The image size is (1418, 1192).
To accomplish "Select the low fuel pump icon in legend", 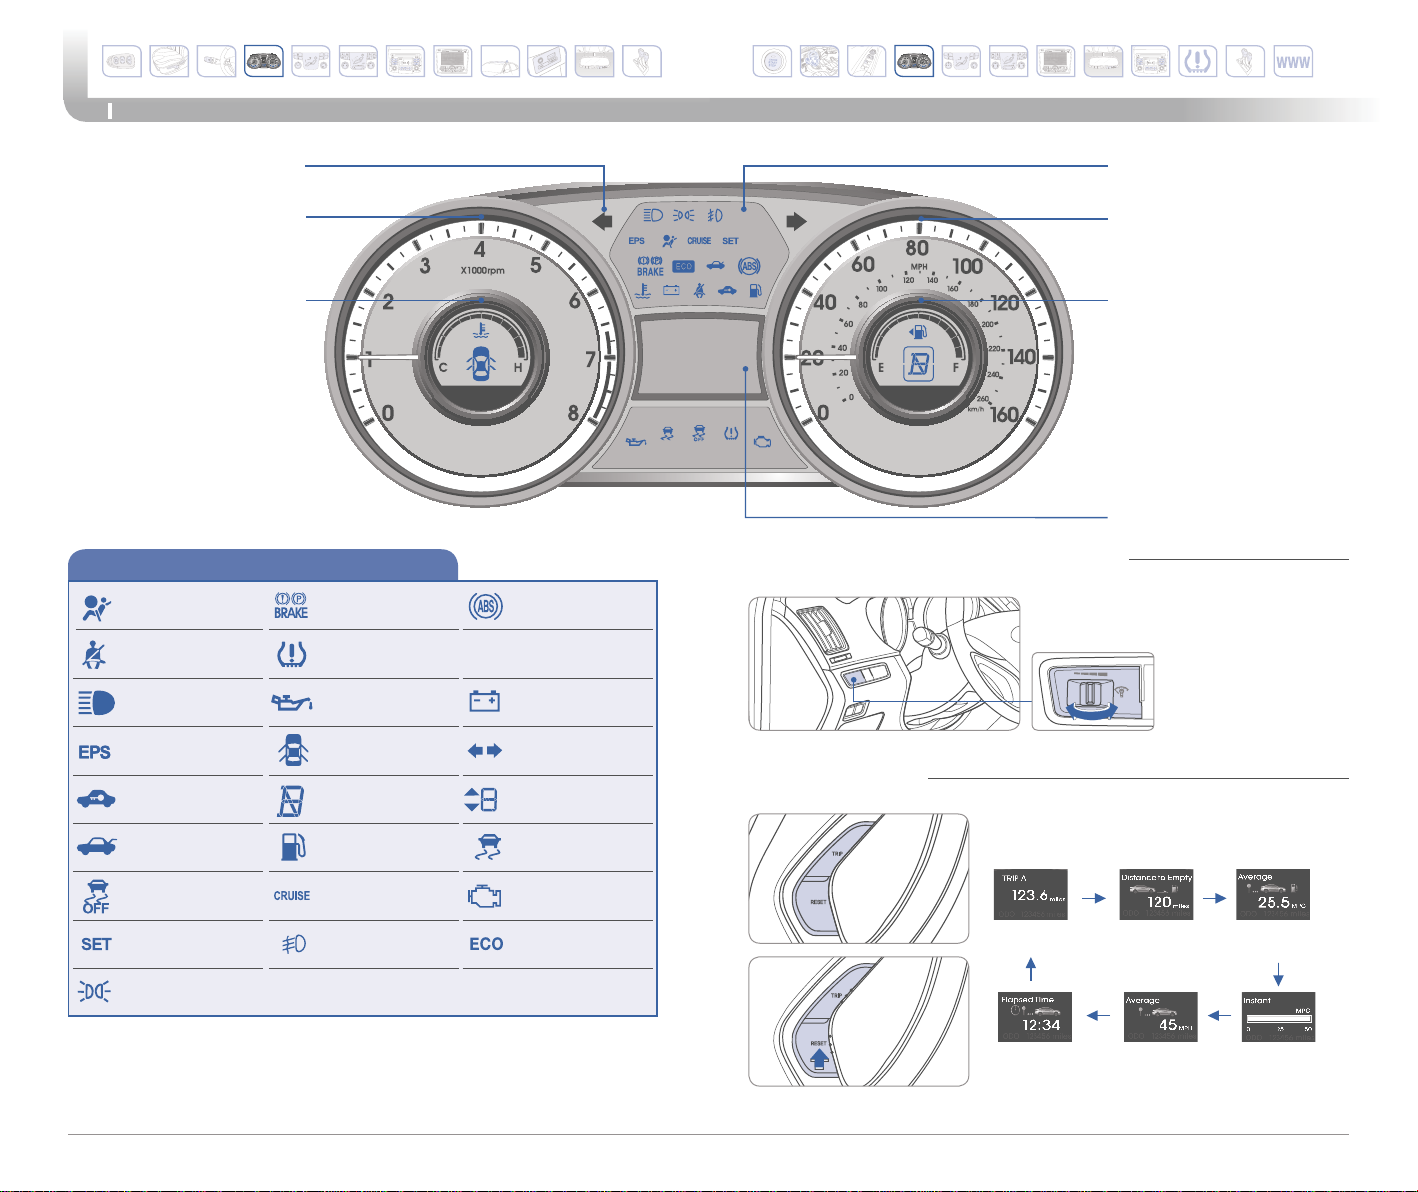I will [293, 847].
